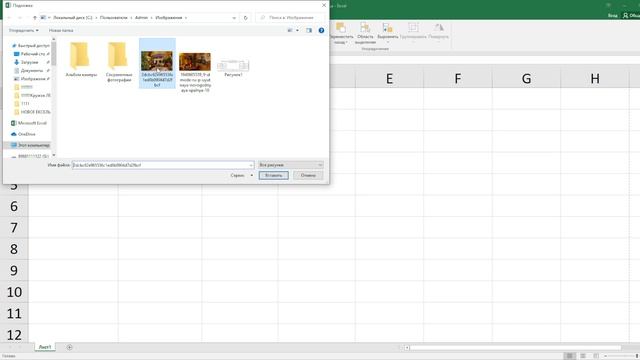
Task: Click the Общий доступ share button
Action: (631, 16)
